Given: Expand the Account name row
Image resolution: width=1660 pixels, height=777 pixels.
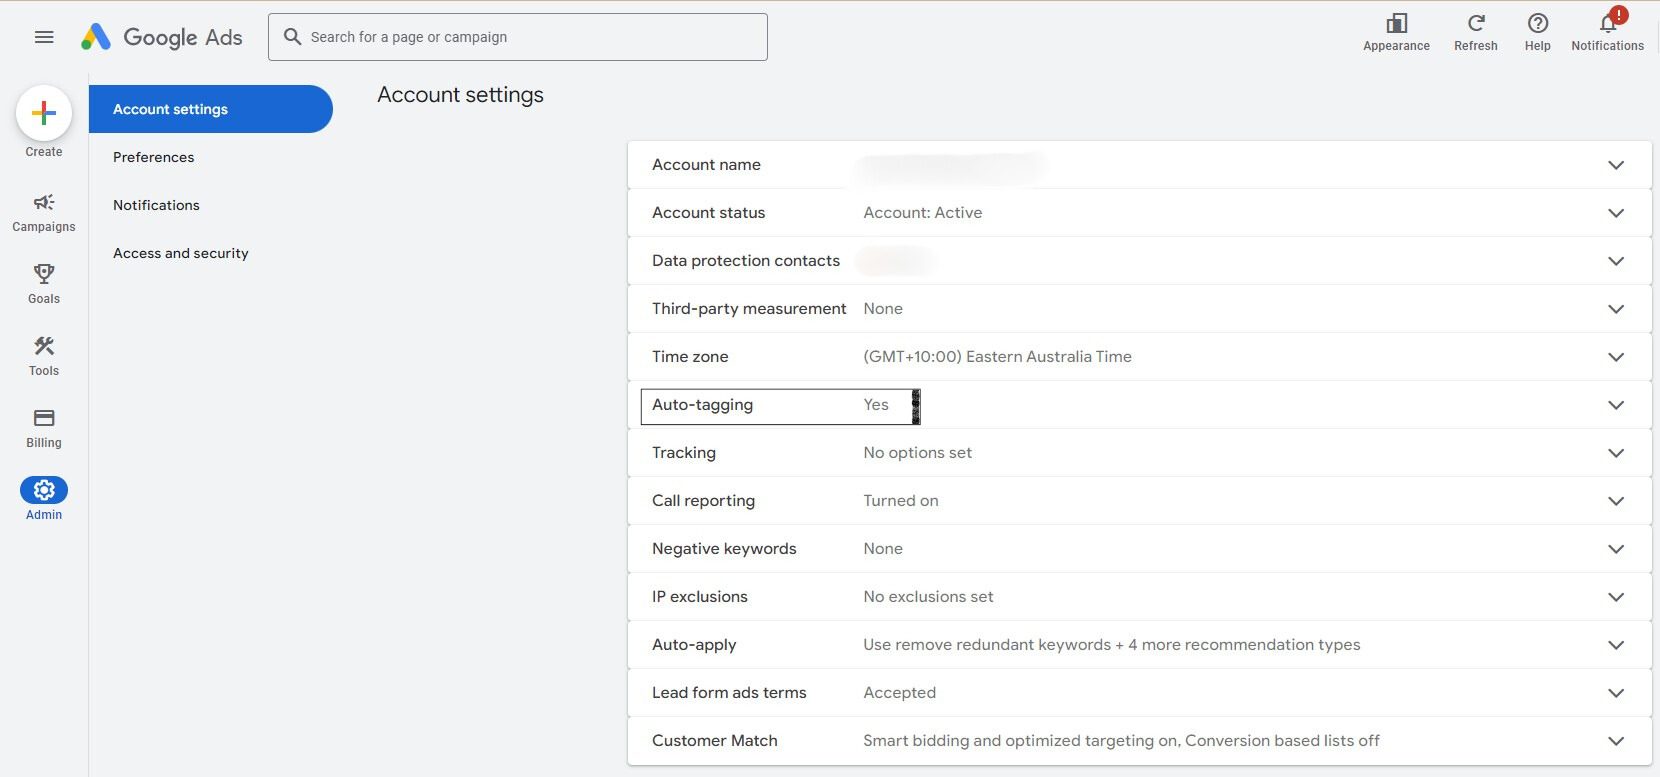Looking at the screenshot, I should (x=1615, y=165).
